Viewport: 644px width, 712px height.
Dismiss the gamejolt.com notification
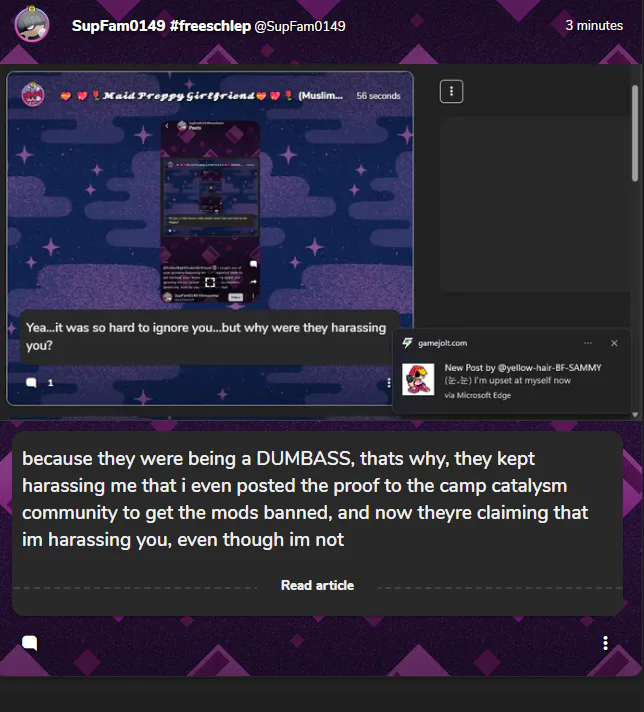click(614, 343)
